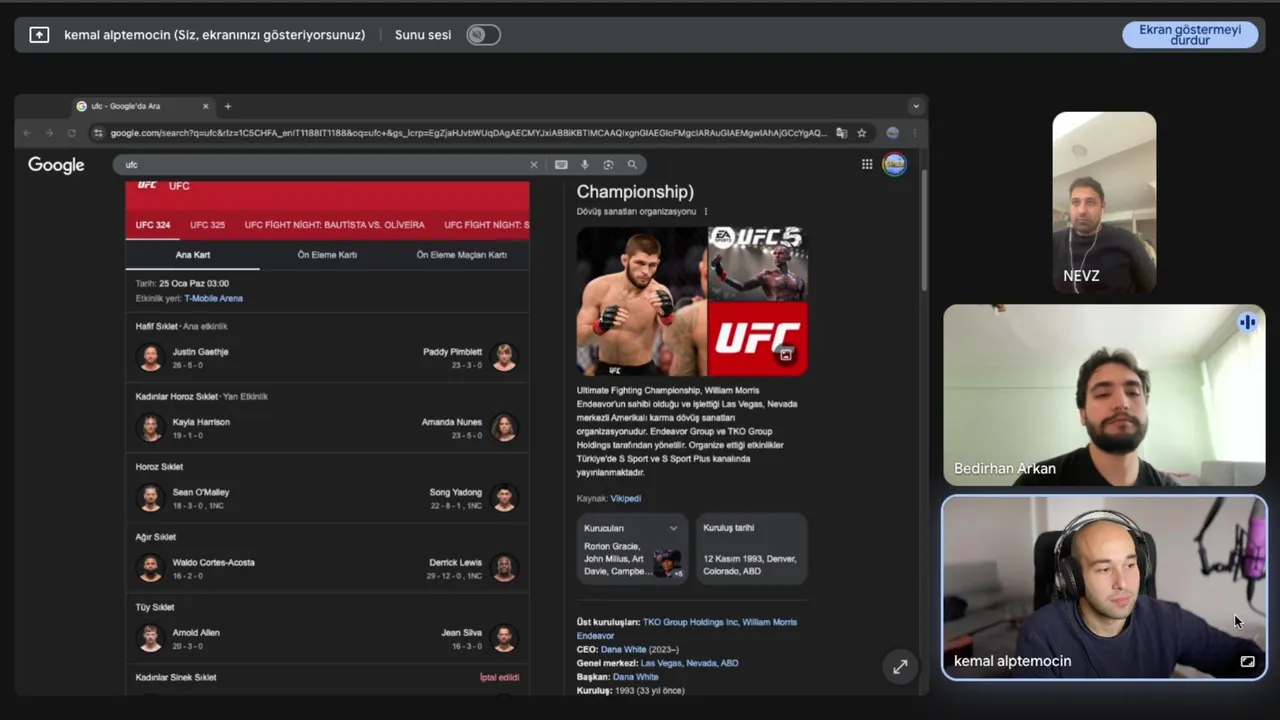Click the site info icon in address bar
This screenshot has height=720, width=1280.
pyautogui.click(x=98, y=133)
